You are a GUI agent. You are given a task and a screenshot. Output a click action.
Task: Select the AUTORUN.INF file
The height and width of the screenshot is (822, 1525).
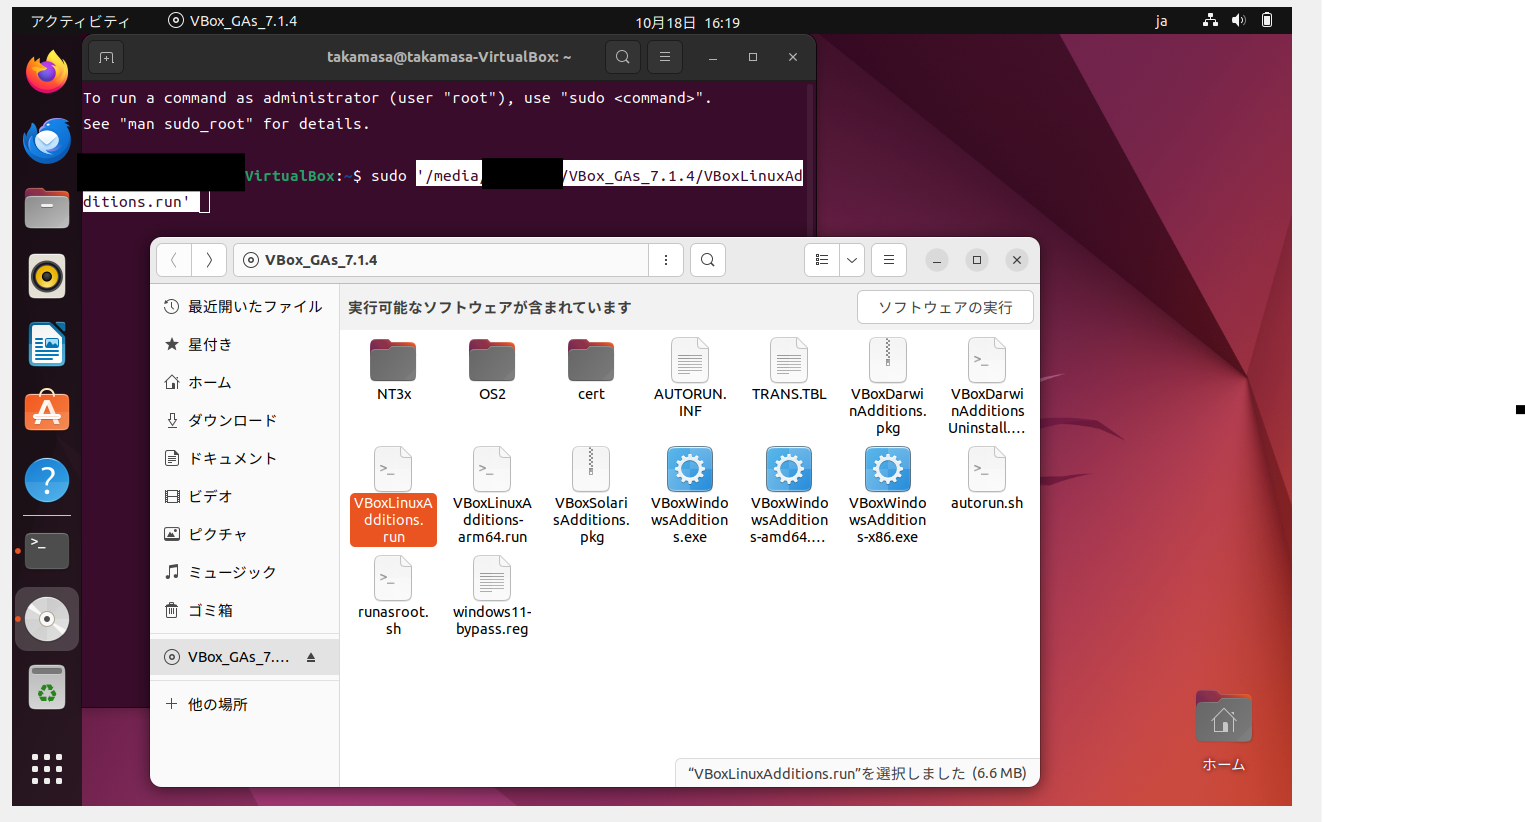(690, 377)
